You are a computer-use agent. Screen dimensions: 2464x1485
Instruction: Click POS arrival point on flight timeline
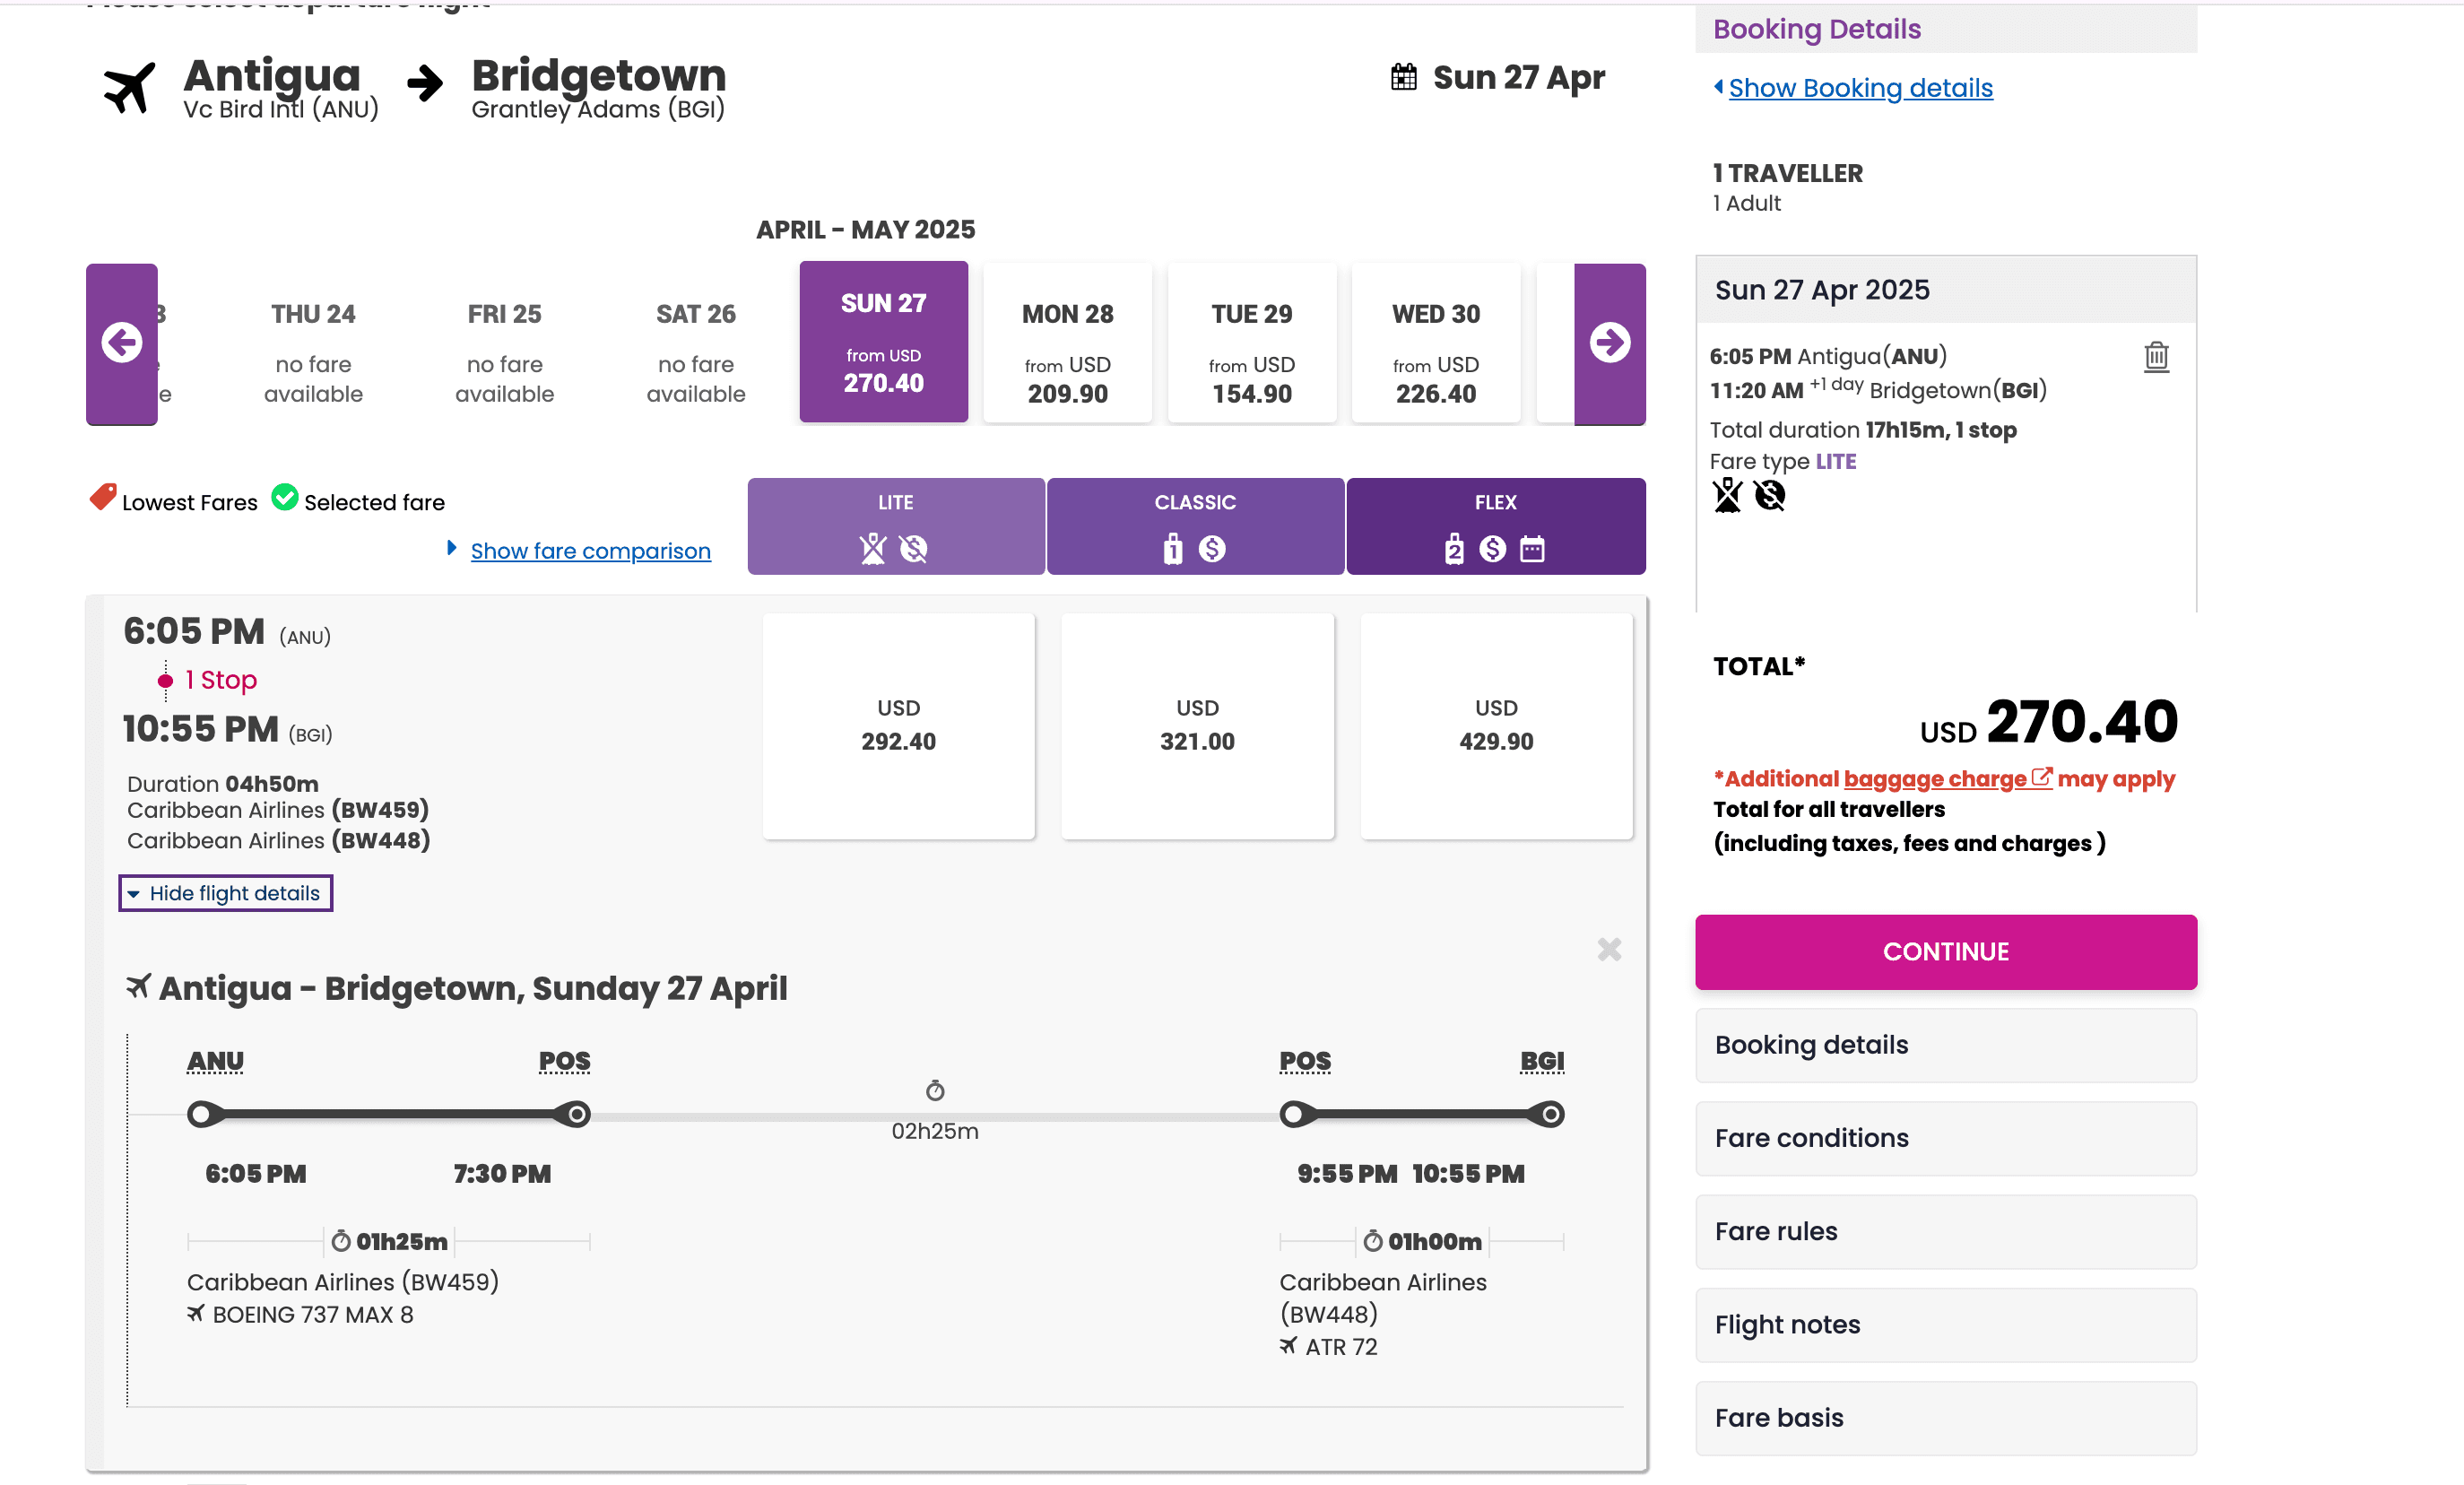577,1114
